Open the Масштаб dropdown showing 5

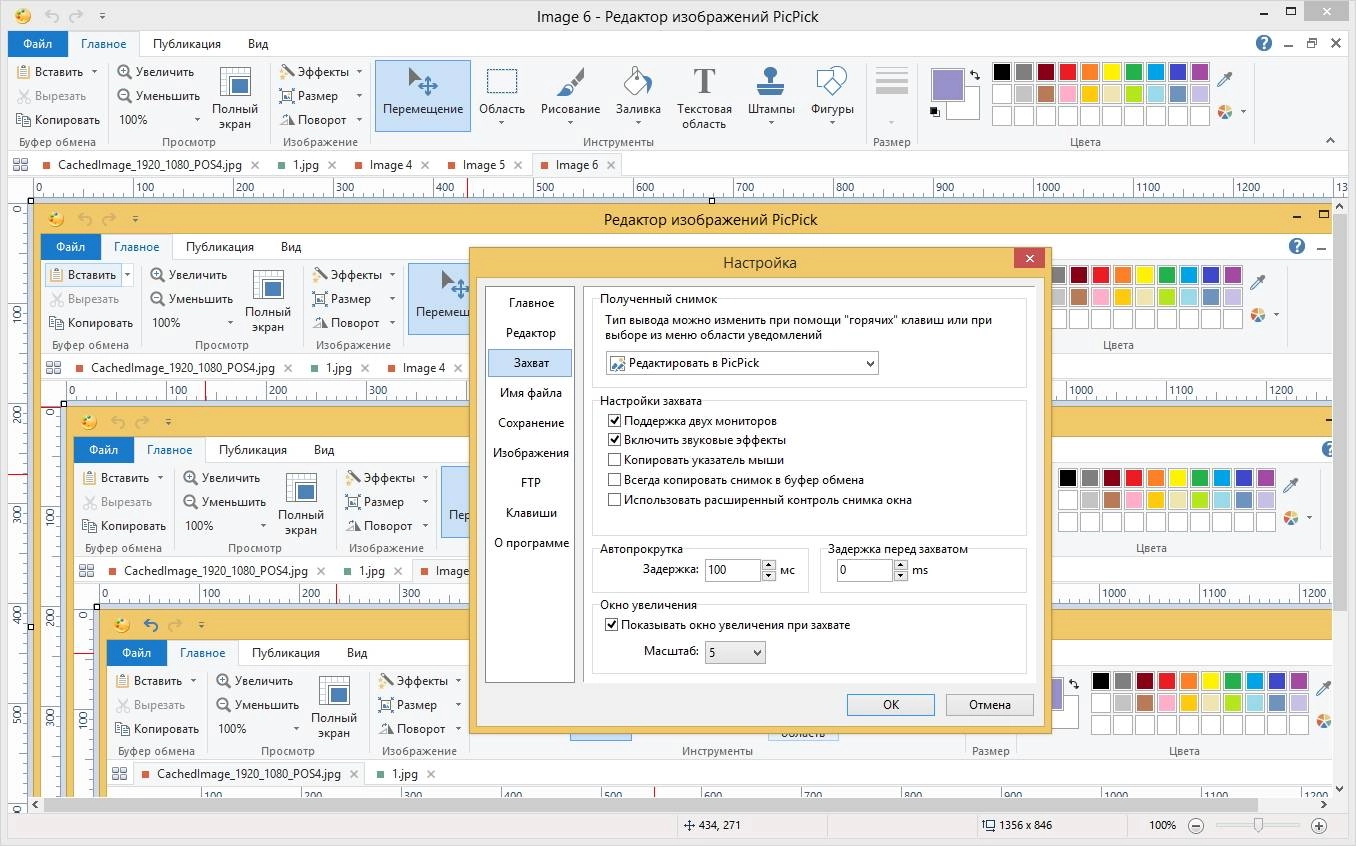pyautogui.click(x=735, y=652)
